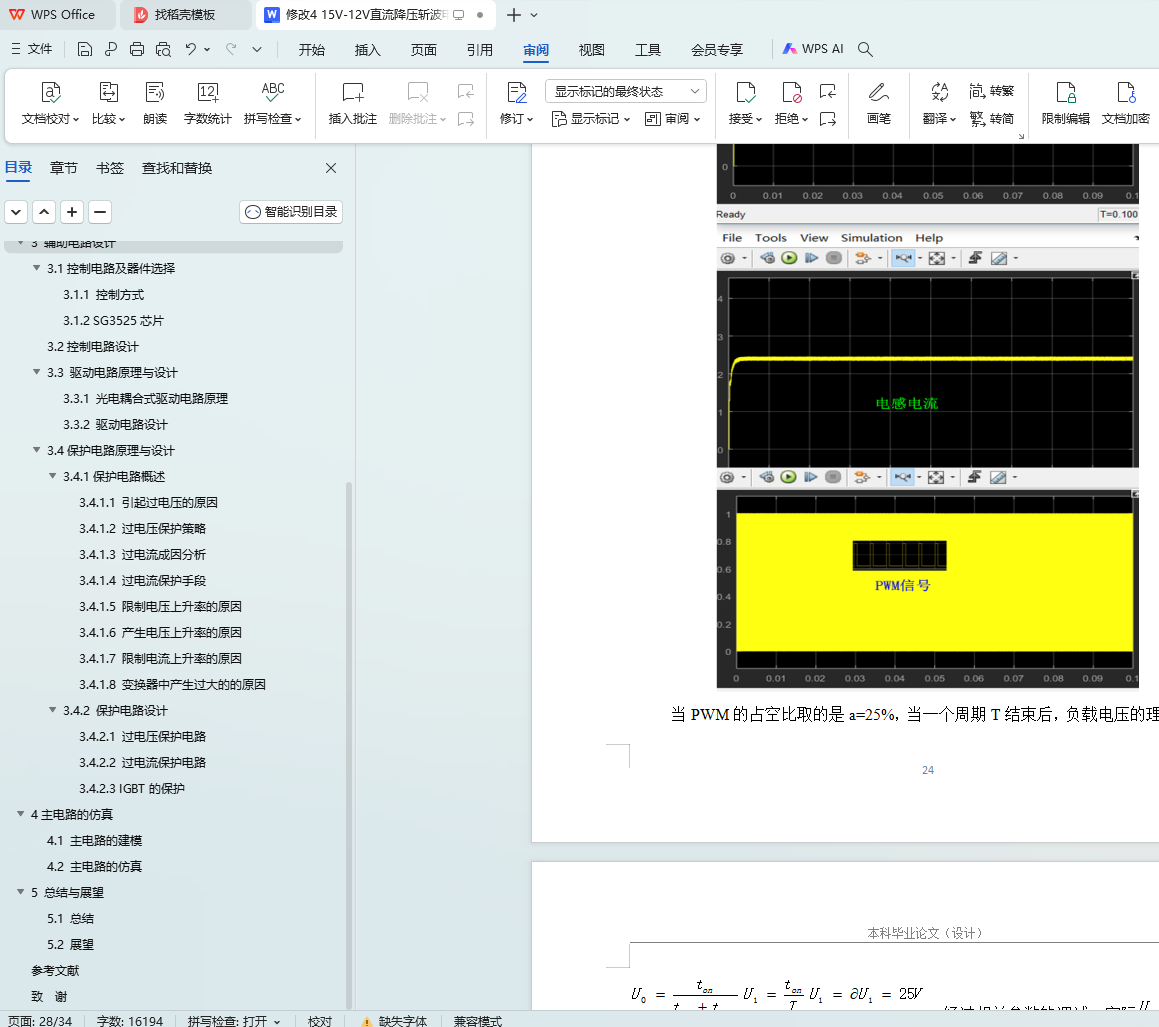Click Smart Recognize TOC (智能识别目录) button
Viewport: 1159px width, 1027px height.
[290, 211]
